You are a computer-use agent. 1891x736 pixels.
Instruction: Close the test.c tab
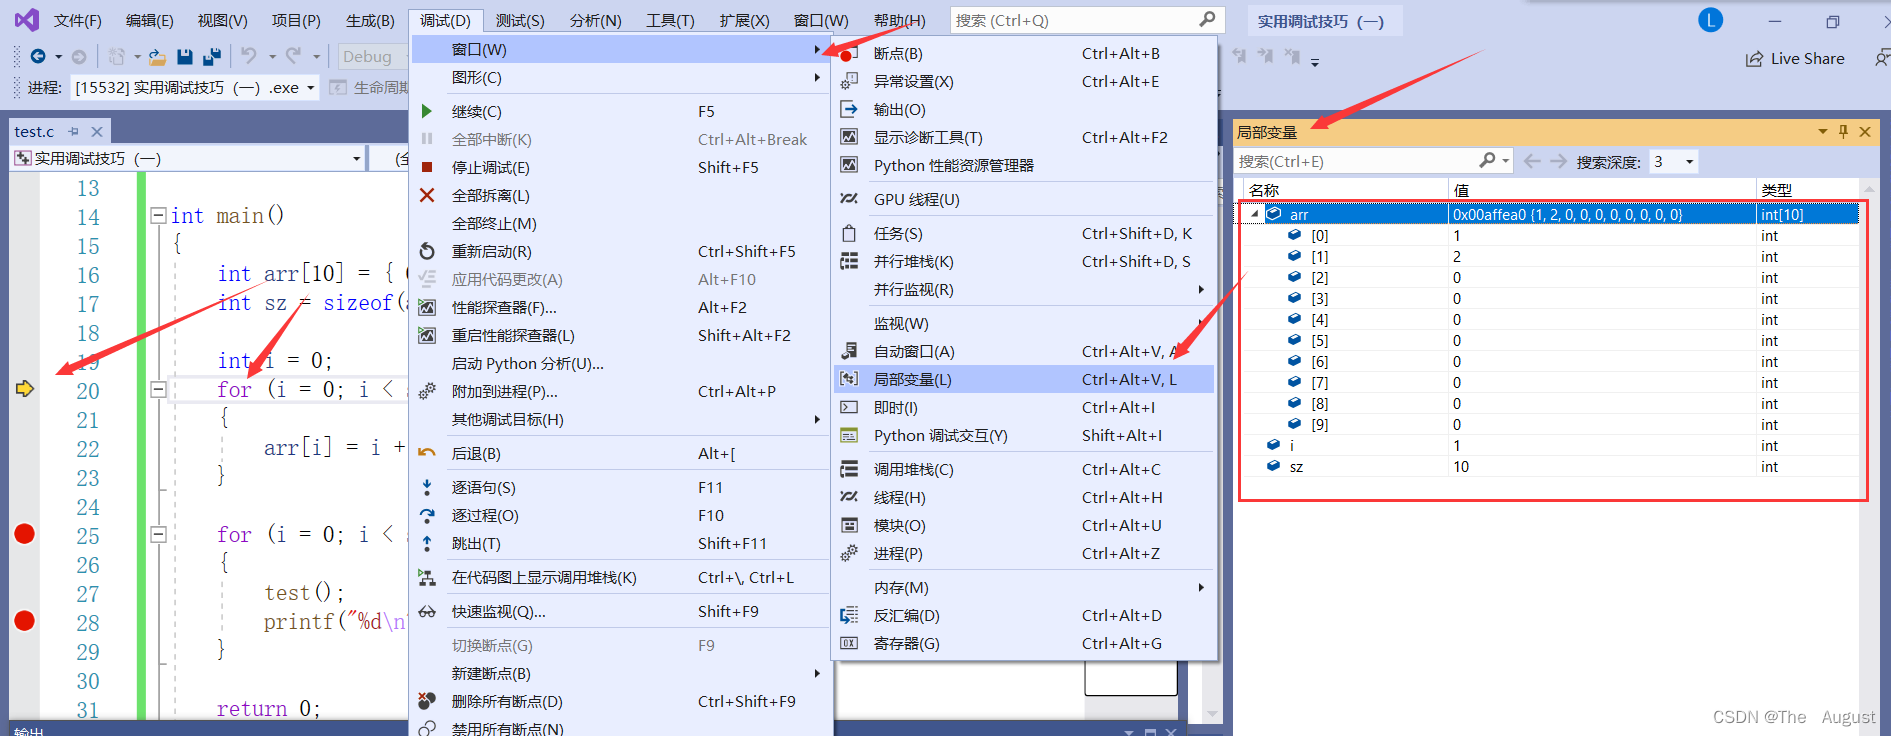(x=97, y=131)
